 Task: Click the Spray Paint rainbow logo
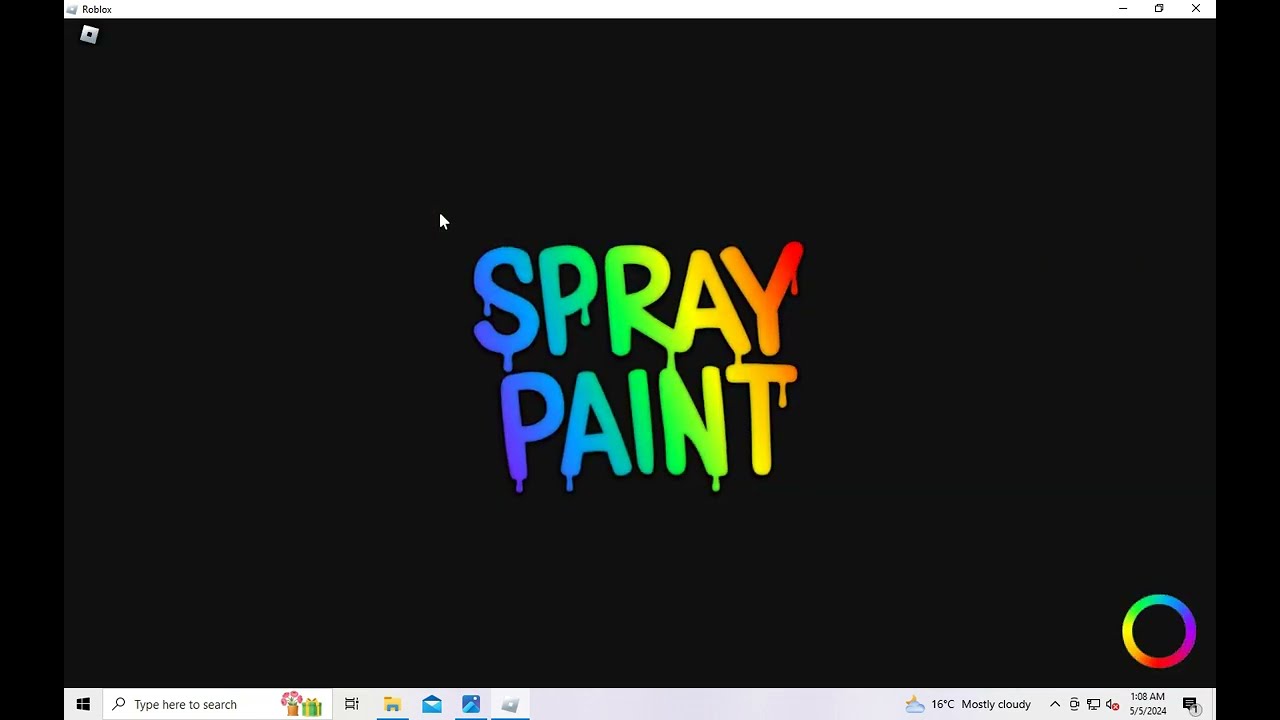[x=638, y=366]
